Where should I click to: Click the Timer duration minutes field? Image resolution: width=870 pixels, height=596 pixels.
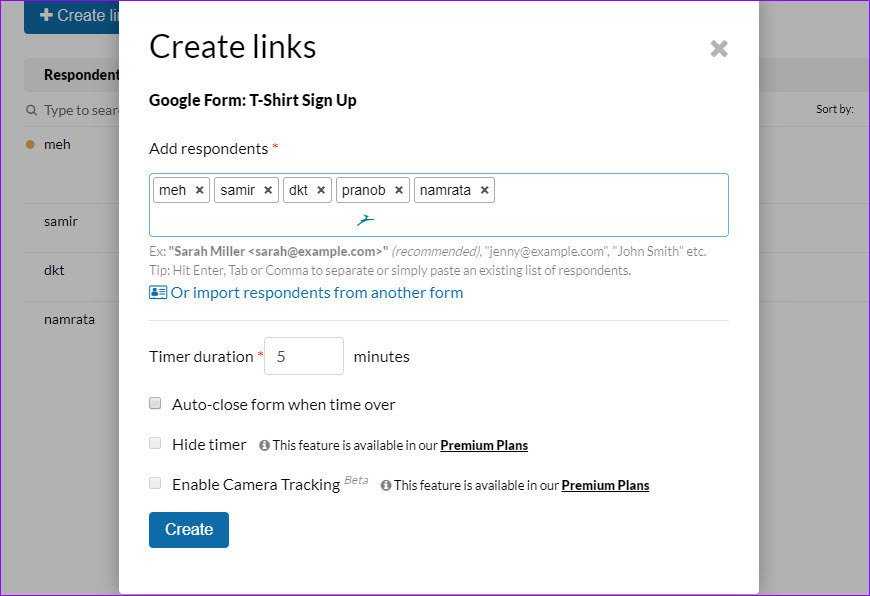[304, 356]
